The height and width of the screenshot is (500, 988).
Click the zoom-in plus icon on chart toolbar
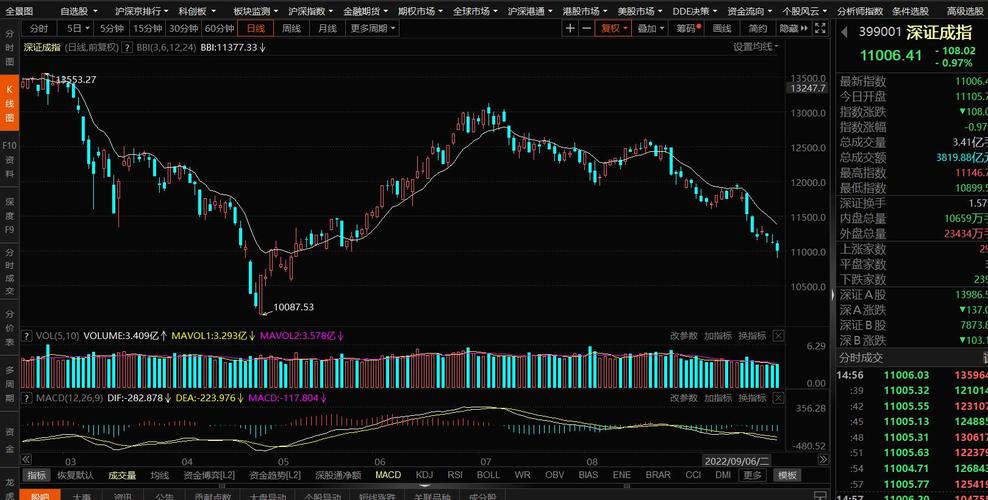click(x=570, y=29)
